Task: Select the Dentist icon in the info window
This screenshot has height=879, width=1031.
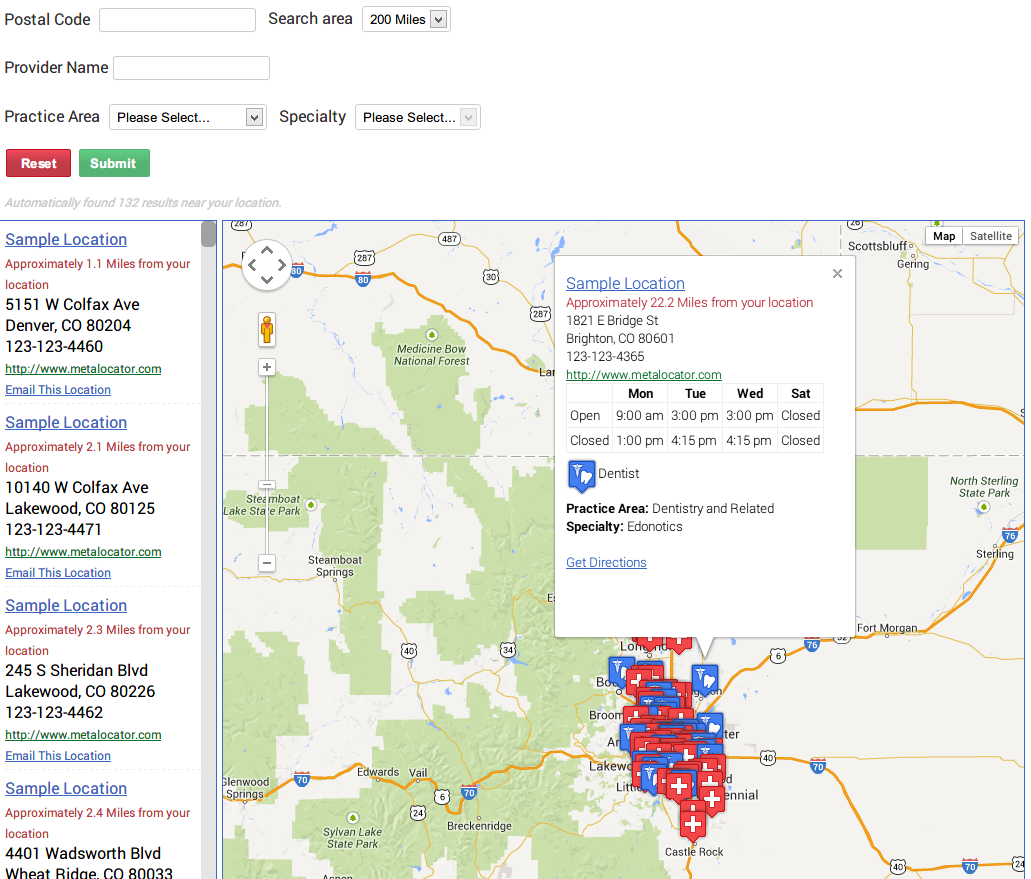Action: point(581,475)
